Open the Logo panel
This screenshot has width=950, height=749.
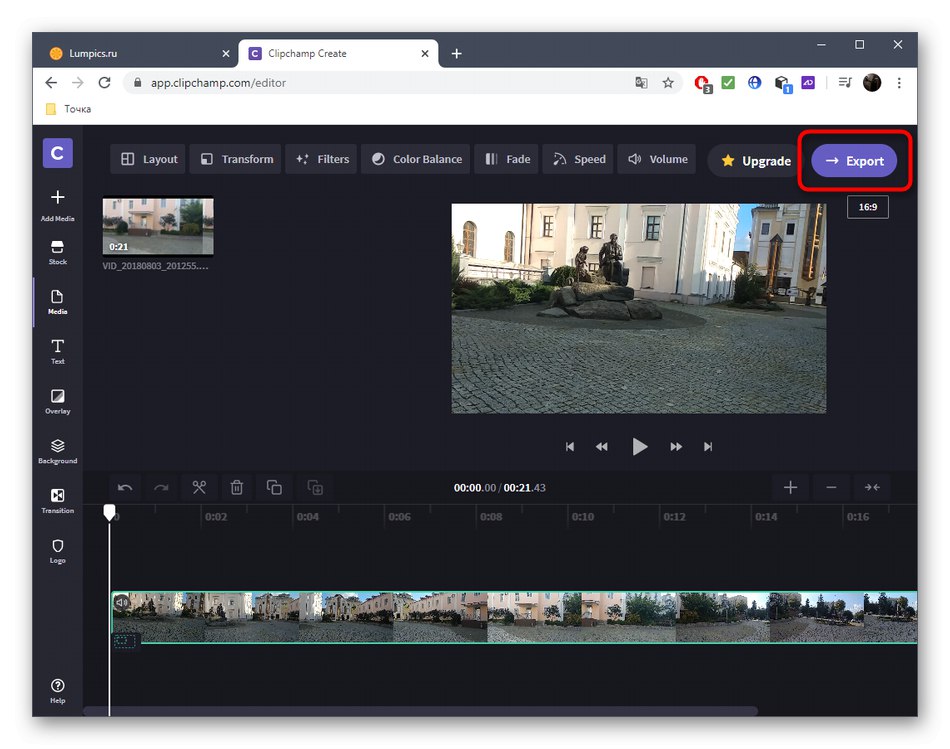point(57,549)
